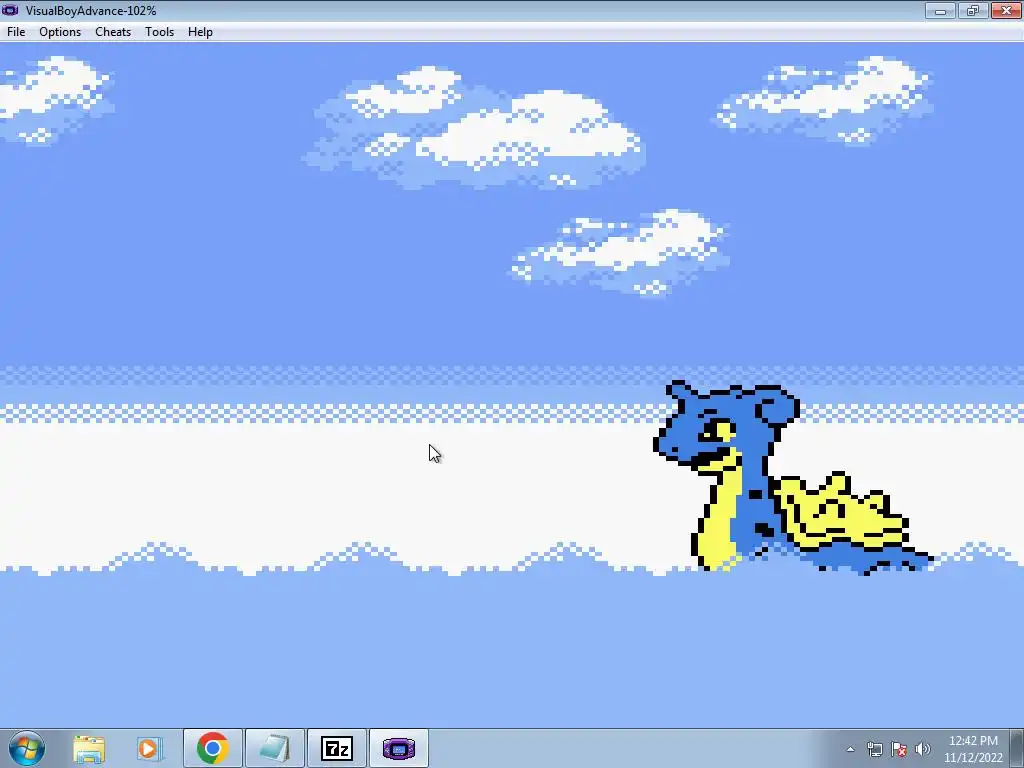Open the volume speaker icon
The height and width of the screenshot is (768, 1024).
[x=923, y=749]
